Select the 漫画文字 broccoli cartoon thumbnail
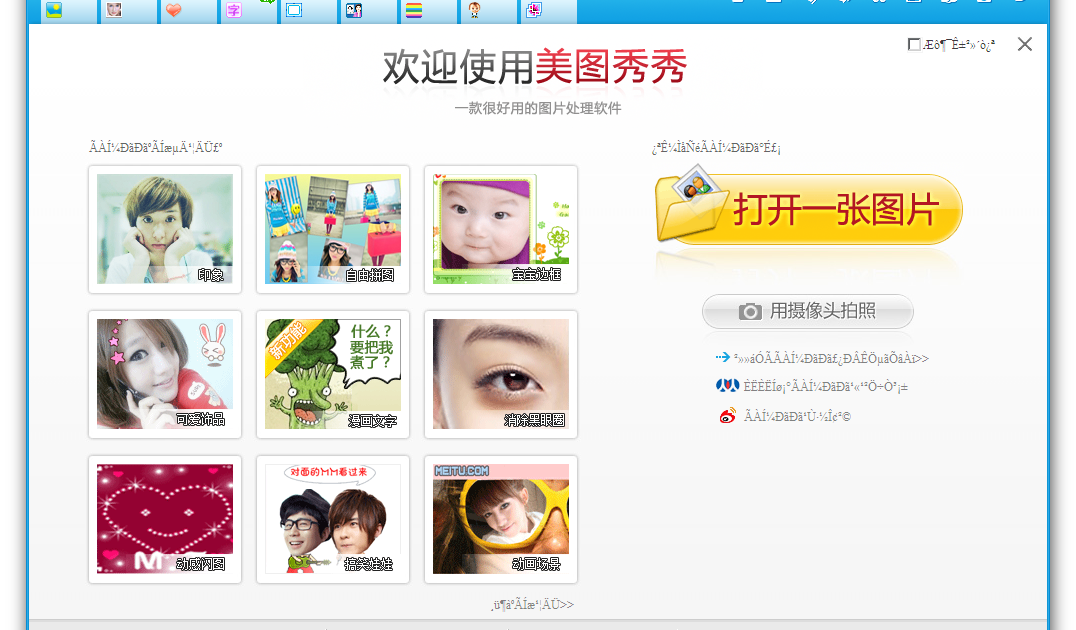The image size is (1076, 630). (x=333, y=374)
